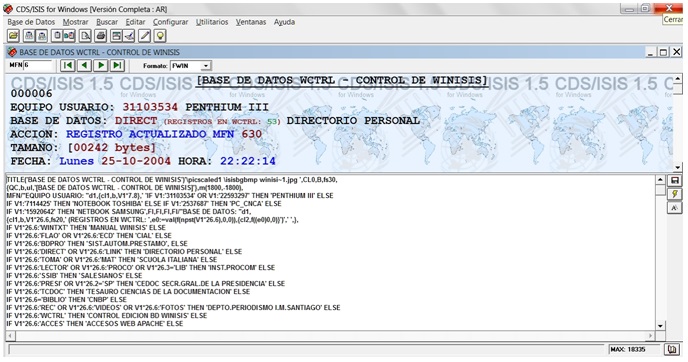Click format line containing 'NOTEBOOK TOSHIBA'
The image size is (688, 362).
click(x=144, y=204)
